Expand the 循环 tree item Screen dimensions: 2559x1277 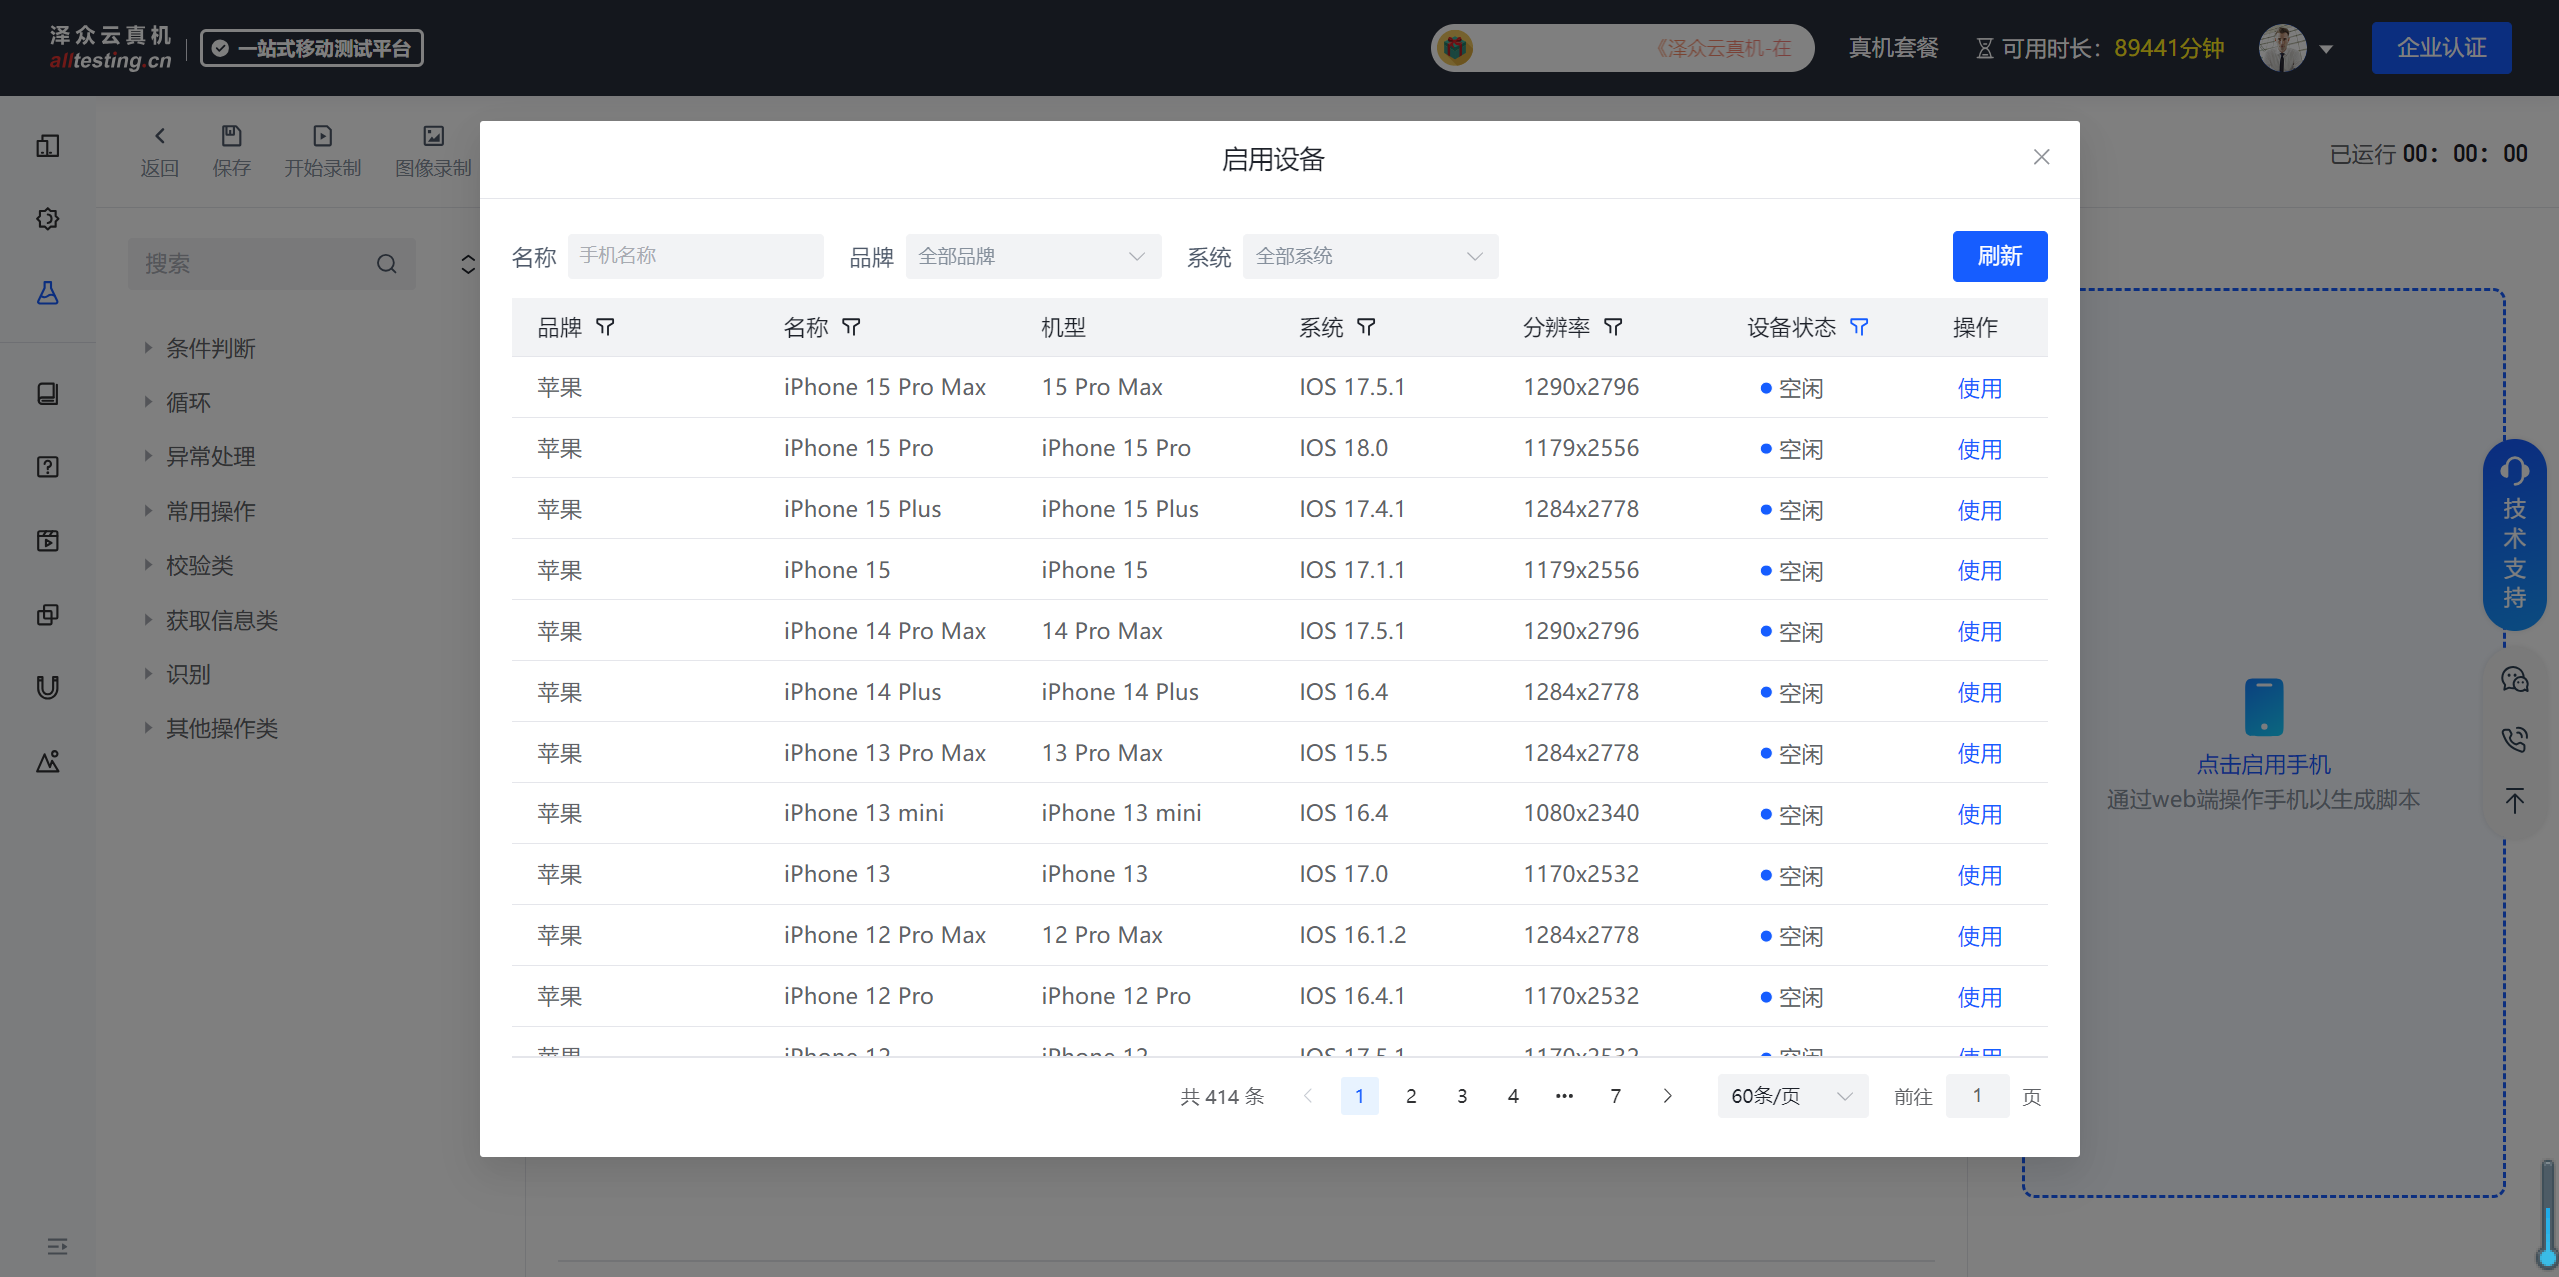click(x=148, y=402)
